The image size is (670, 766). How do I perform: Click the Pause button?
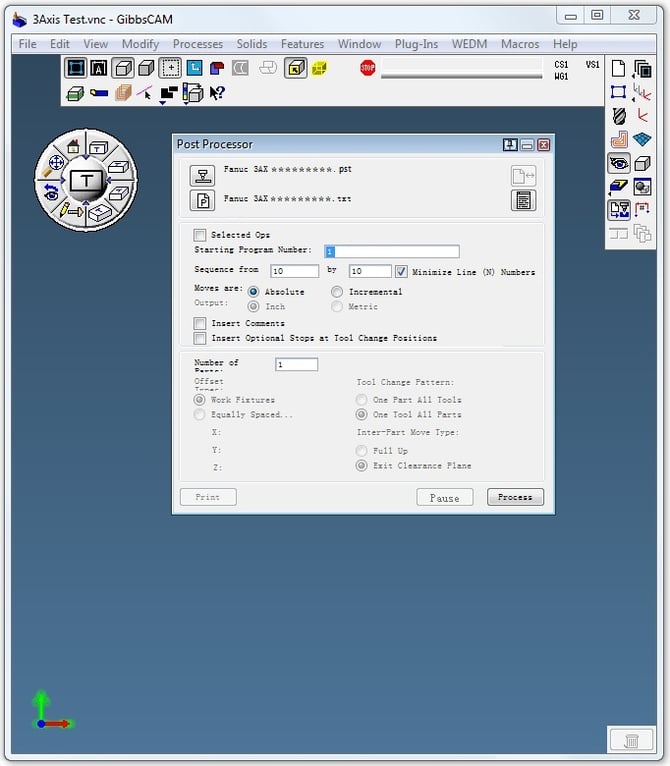pyautogui.click(x=445, y=497)
